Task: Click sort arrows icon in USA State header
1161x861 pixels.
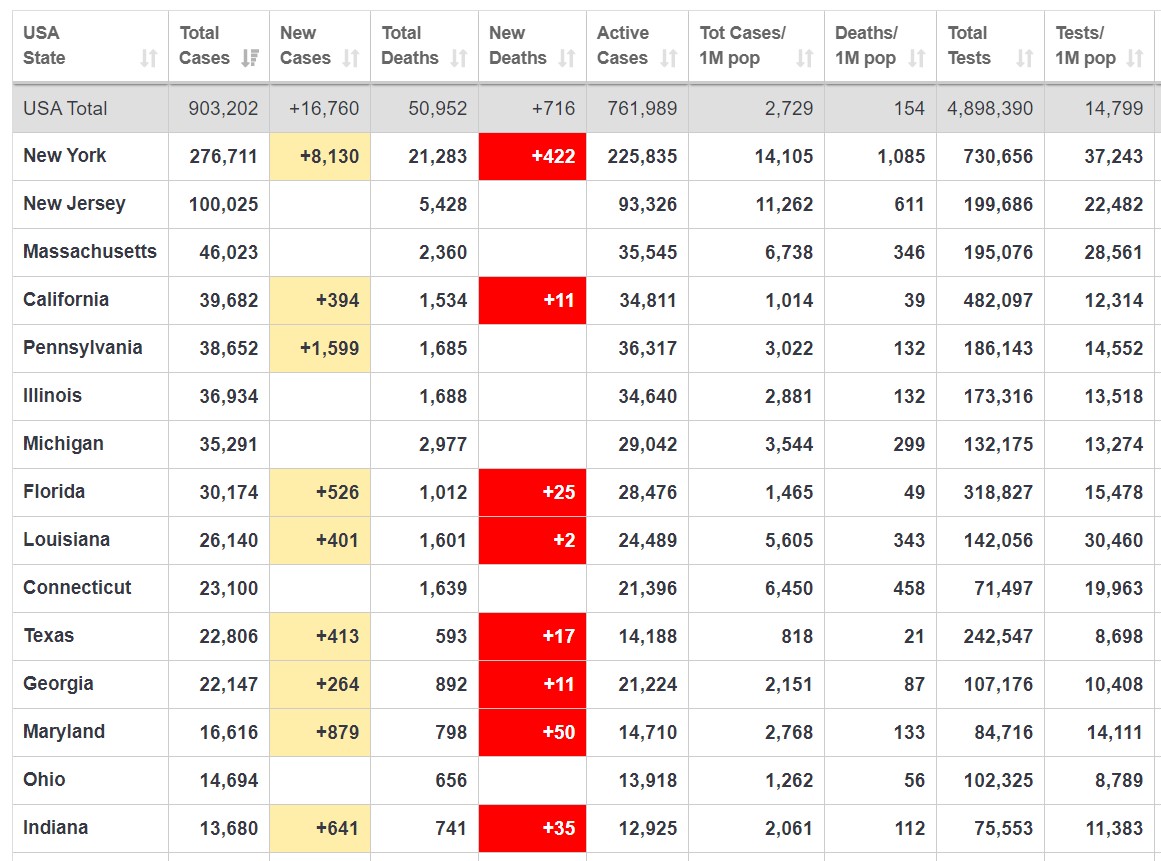Action: tap(149, 59)
